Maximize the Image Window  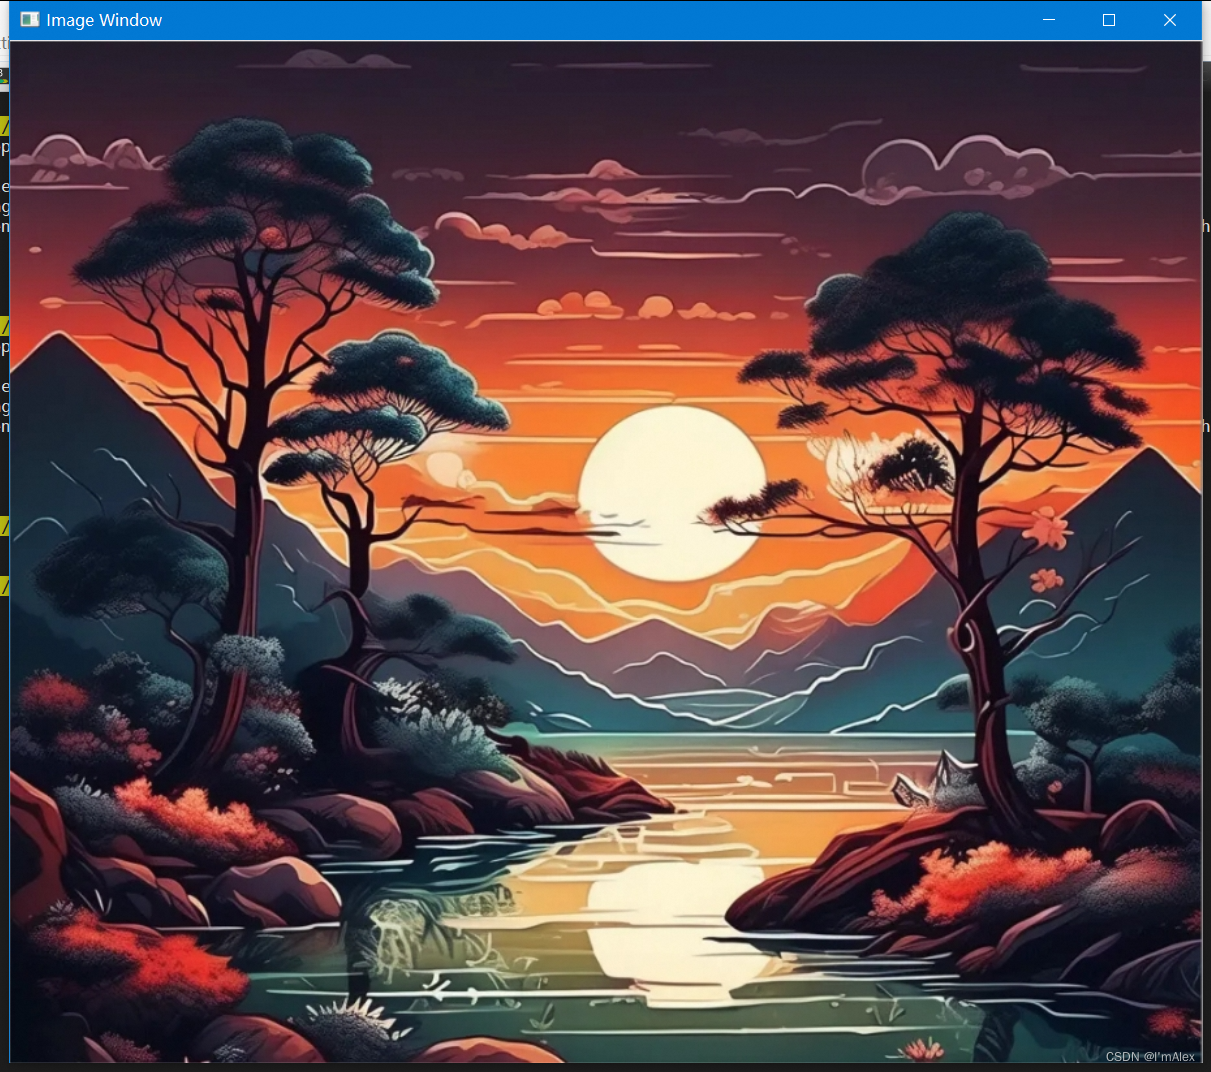point(1109,20)
